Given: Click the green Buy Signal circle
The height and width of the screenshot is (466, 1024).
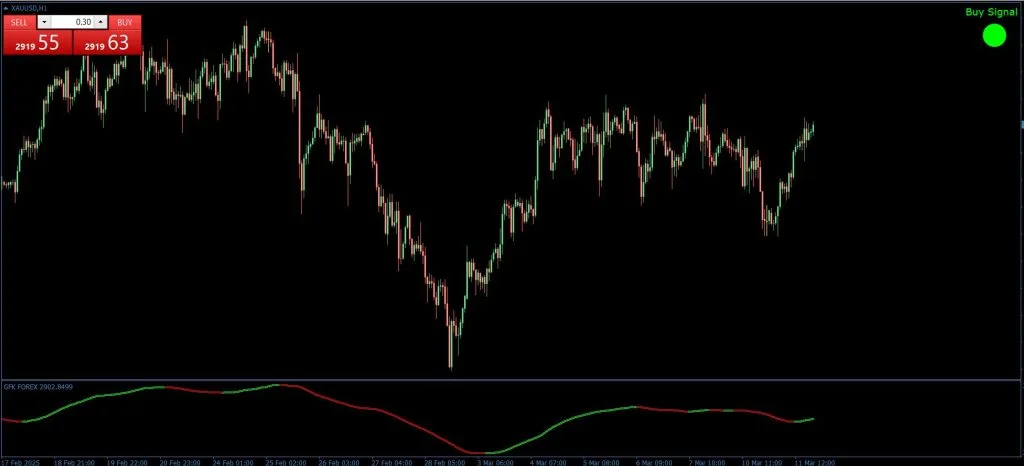Looking at the screenshot, I should pyautogui.click(x=994, y=35).
